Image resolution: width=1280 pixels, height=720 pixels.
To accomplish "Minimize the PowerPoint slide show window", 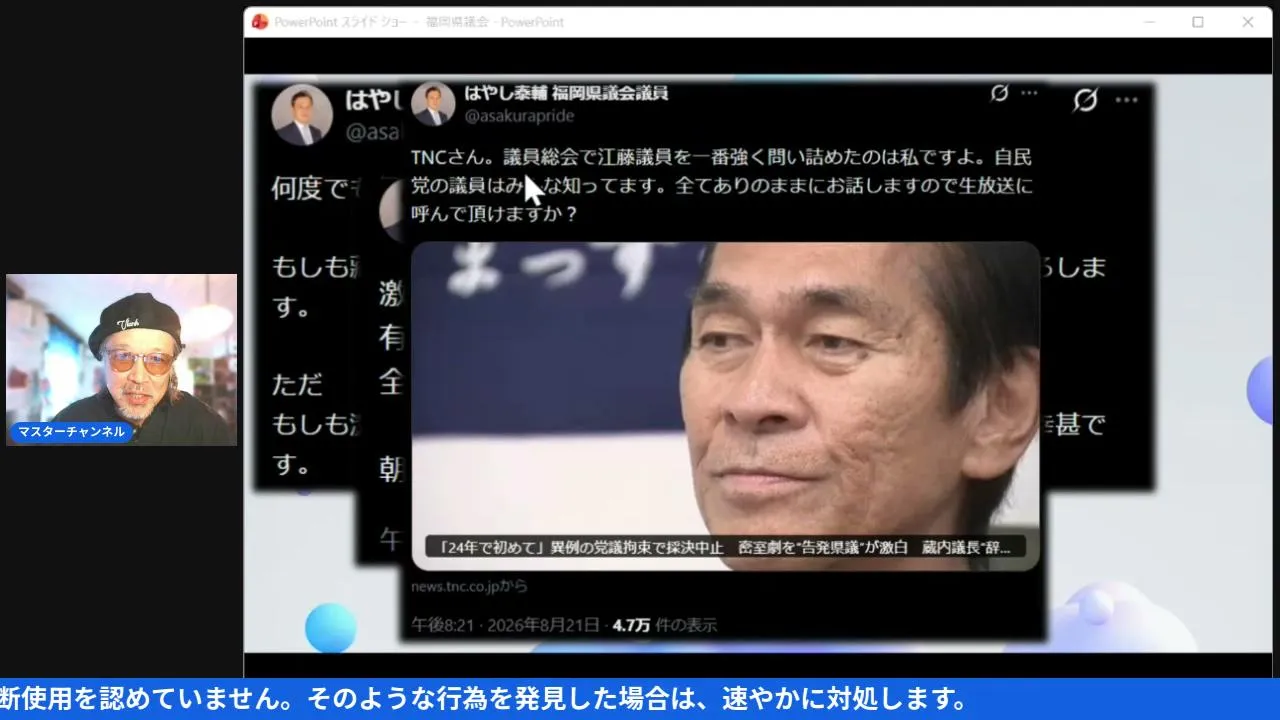I will (x=1148, y=22).
